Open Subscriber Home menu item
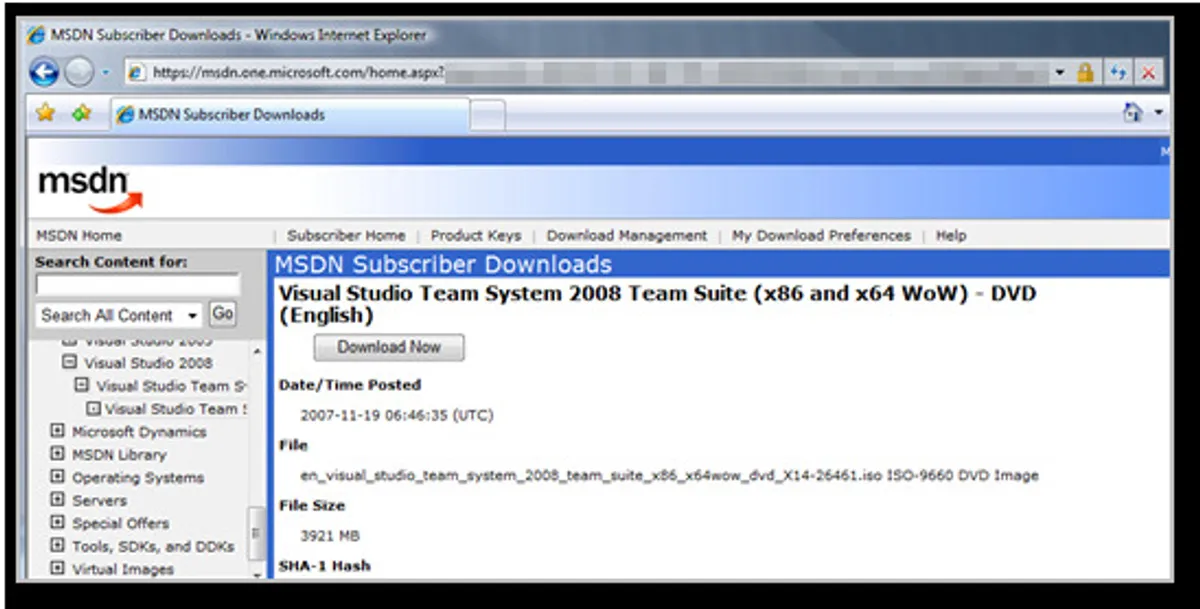The image size is (1200, 609). [x=346, y=236]
